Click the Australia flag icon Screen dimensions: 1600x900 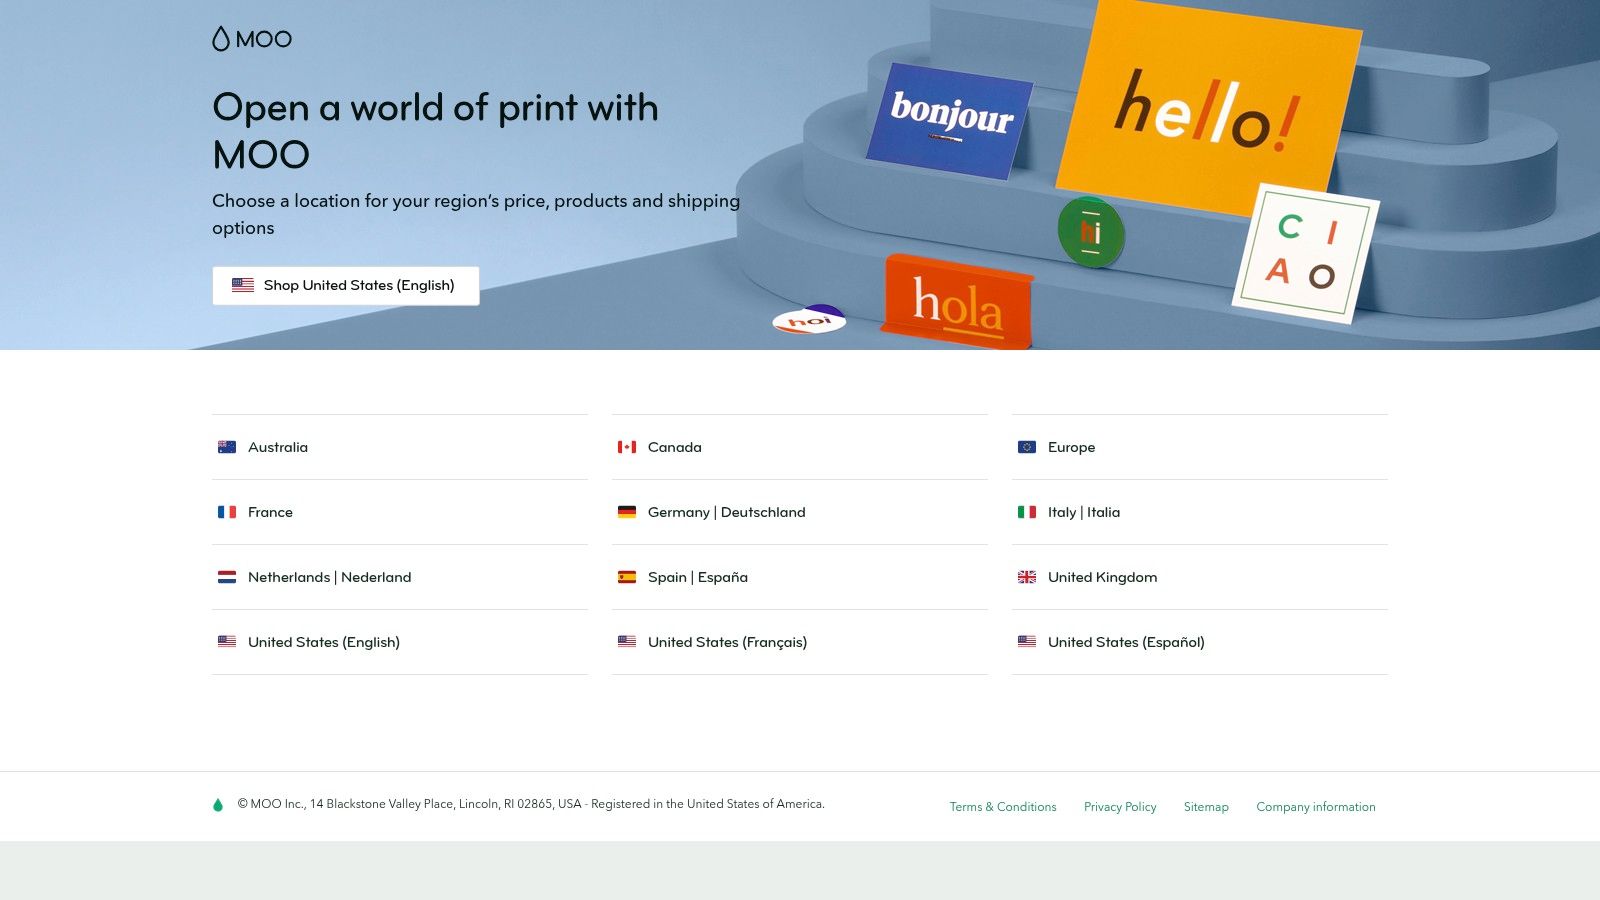227,447
